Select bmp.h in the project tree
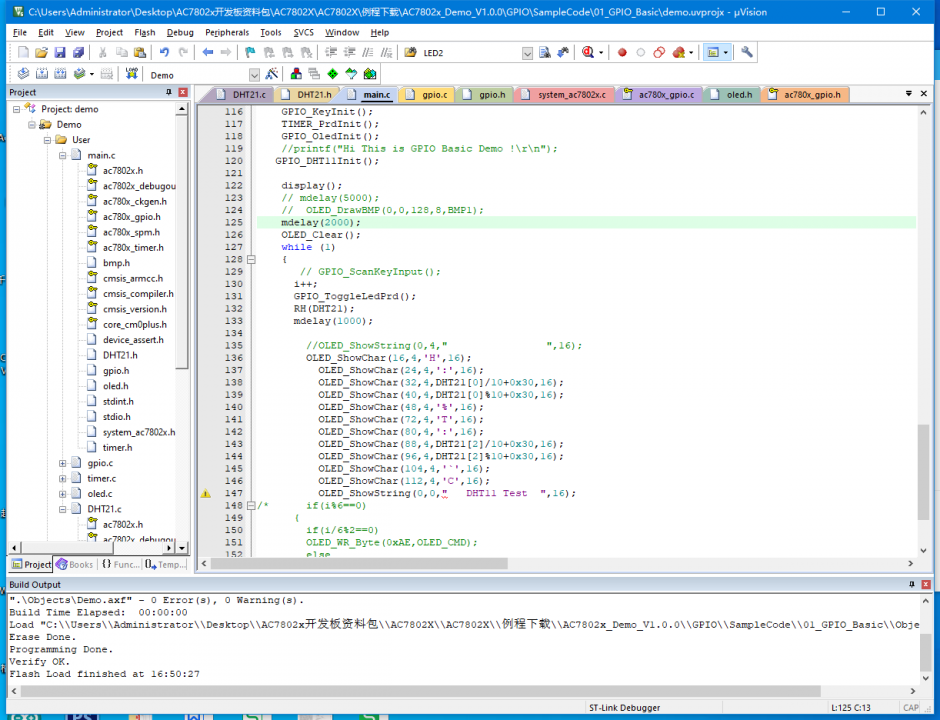This screenshot has width=940, height=720. point(116,263)
